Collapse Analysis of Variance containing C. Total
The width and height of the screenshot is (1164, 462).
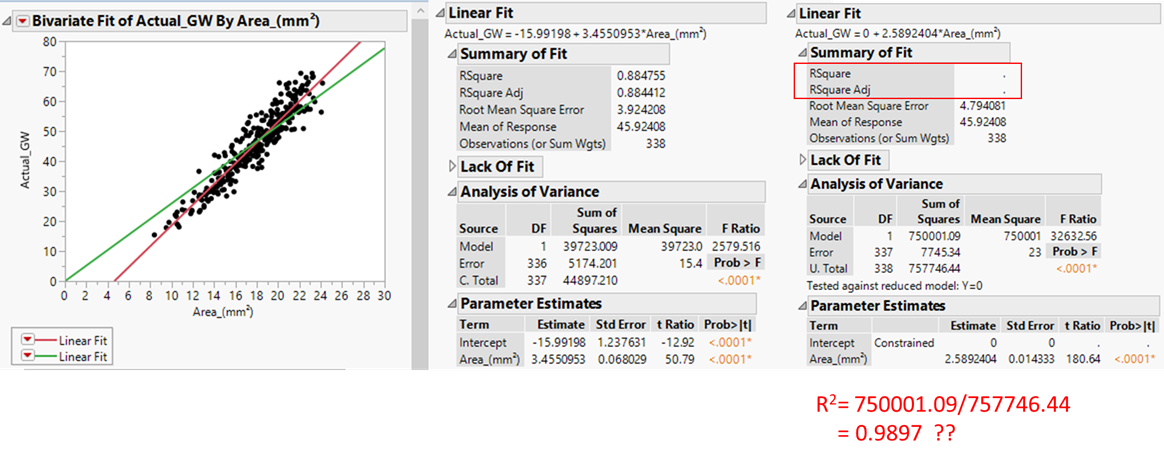(x=452, y=192)
